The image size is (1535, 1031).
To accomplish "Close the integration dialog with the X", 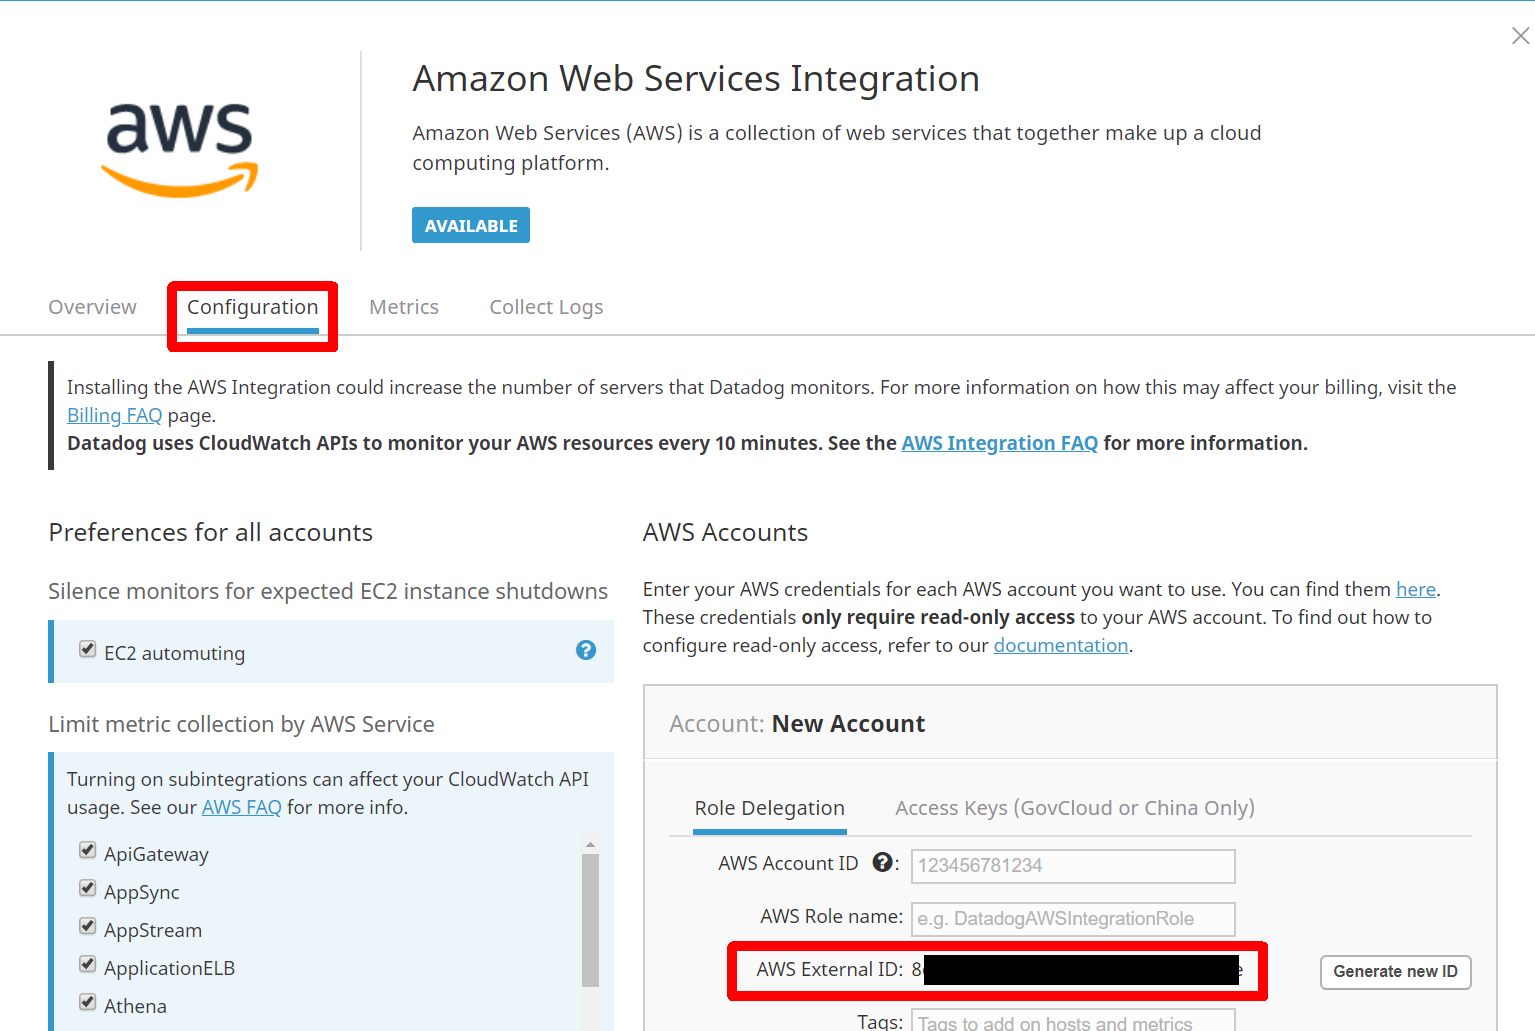I will (1520, 36).
